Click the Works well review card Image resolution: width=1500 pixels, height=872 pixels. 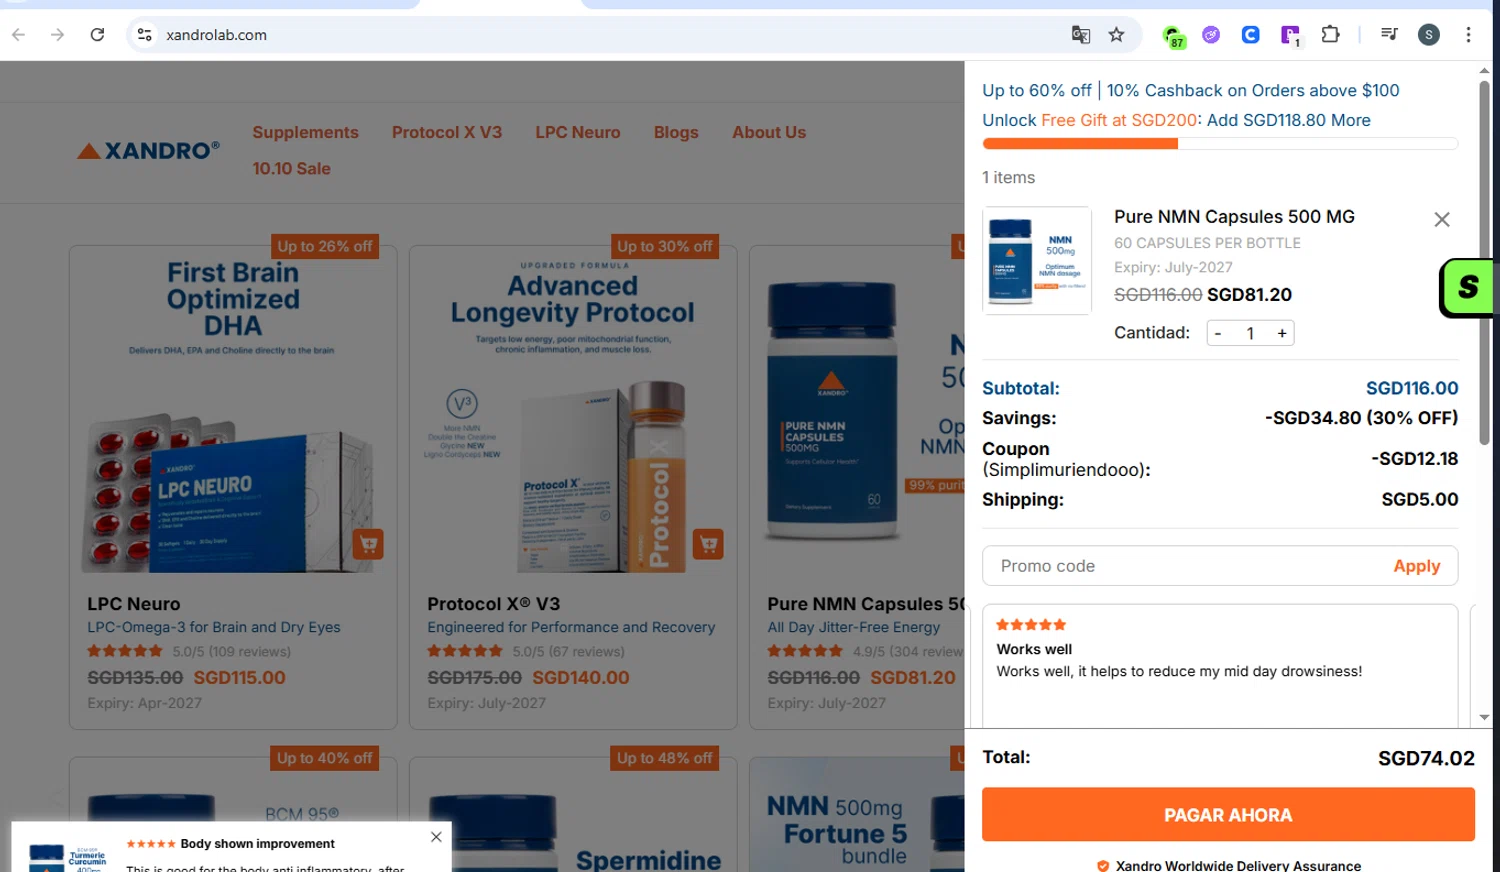coord(1220,665)
